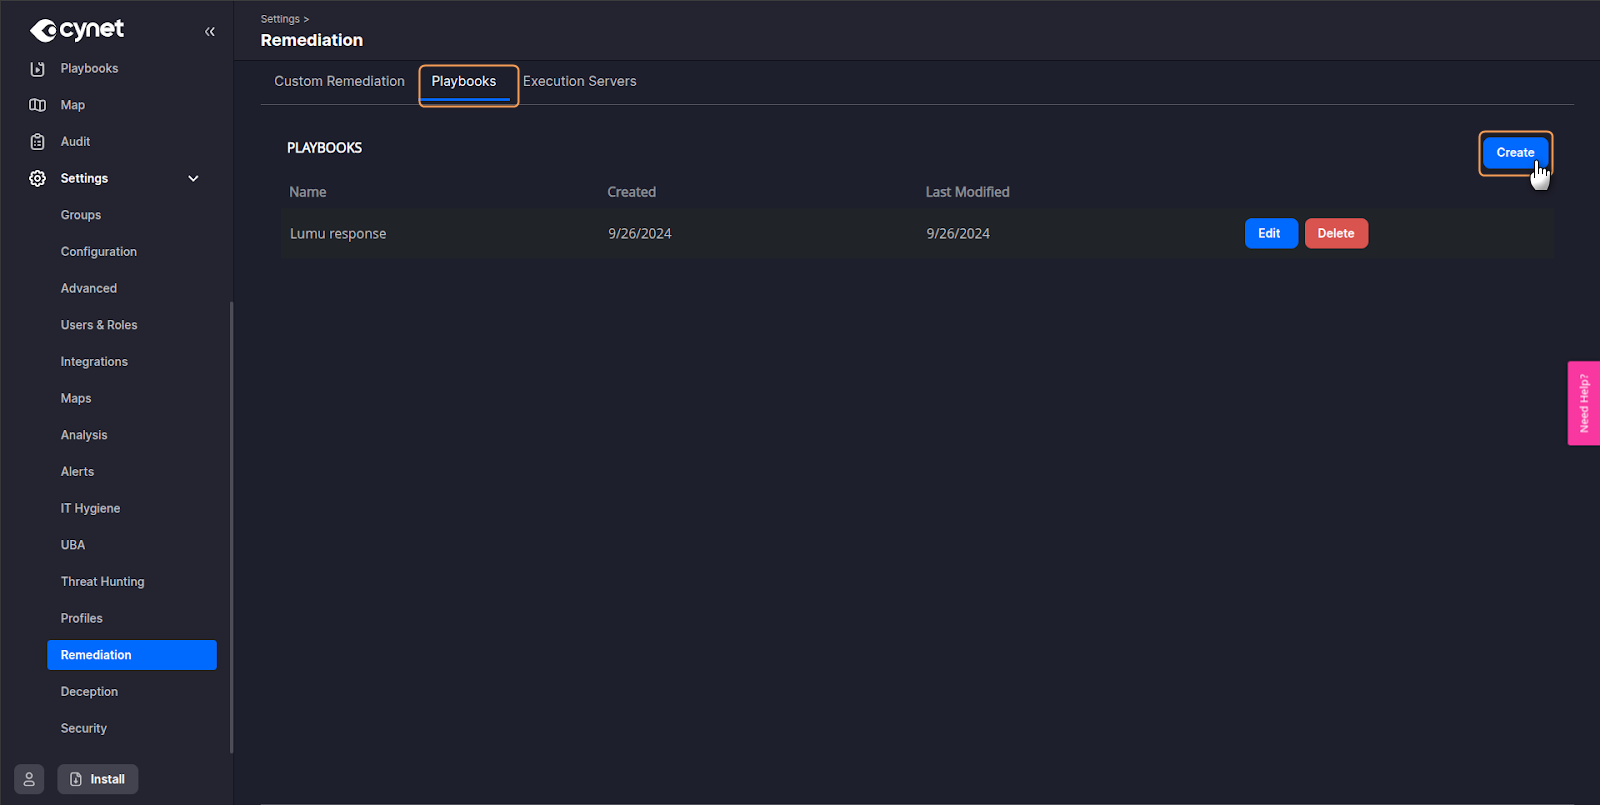Viewport: 1600px width, 805px height.
Task: Open the user profile icon
Action: pyautogui.click(x=29, y=779)
